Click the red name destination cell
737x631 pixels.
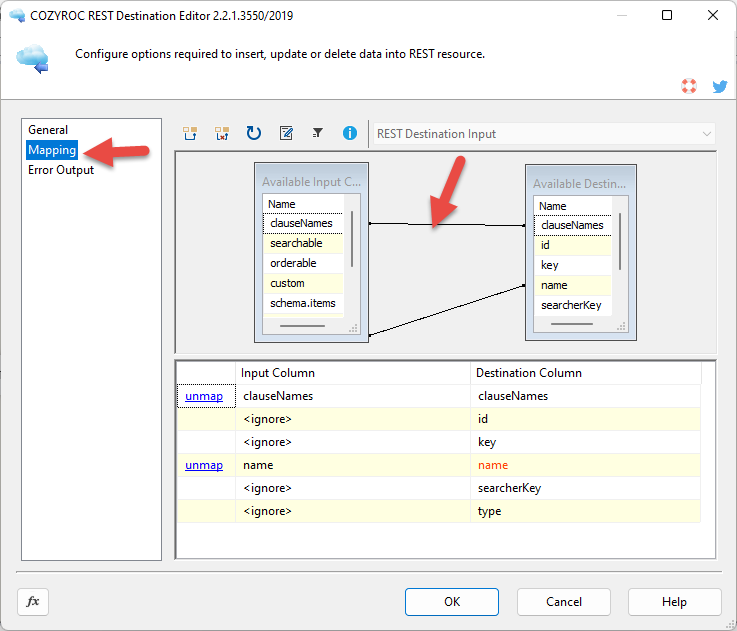coord(585,465)
